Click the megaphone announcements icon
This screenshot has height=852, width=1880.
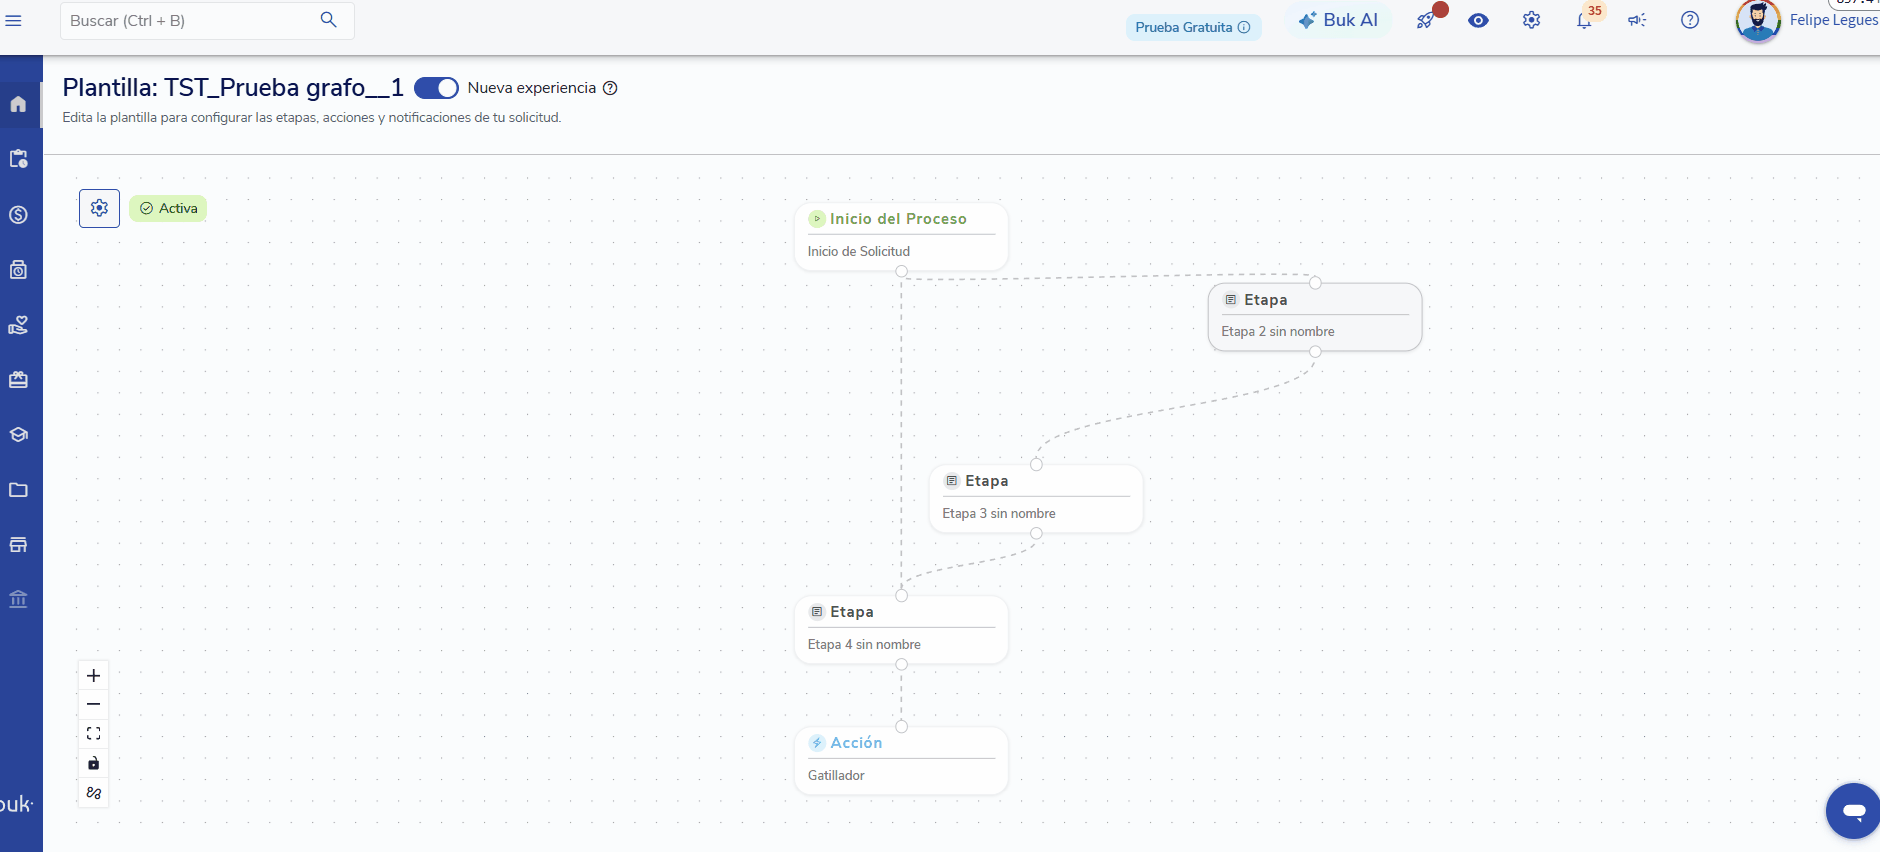[1637, 20]
